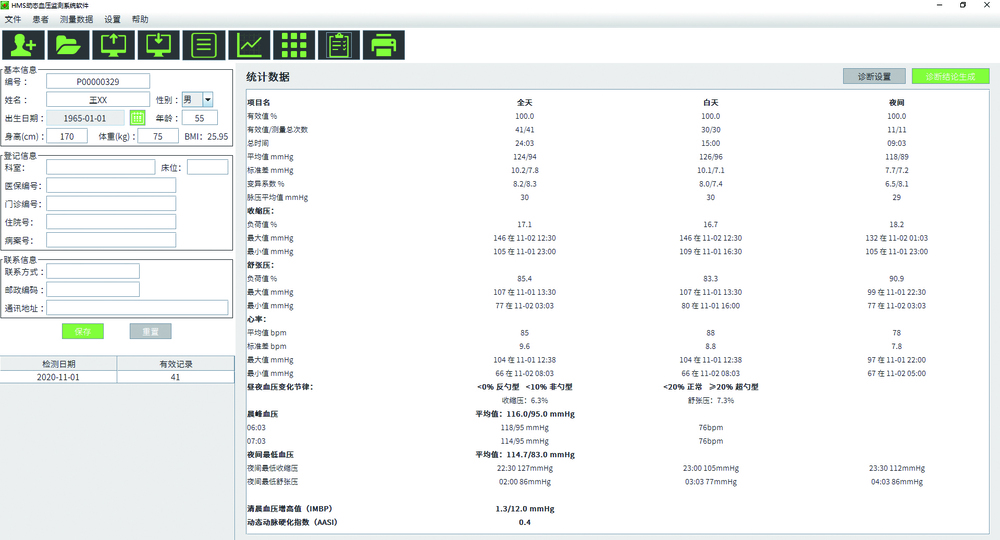Click the upload-to-monitor toolbar icon

112,45
